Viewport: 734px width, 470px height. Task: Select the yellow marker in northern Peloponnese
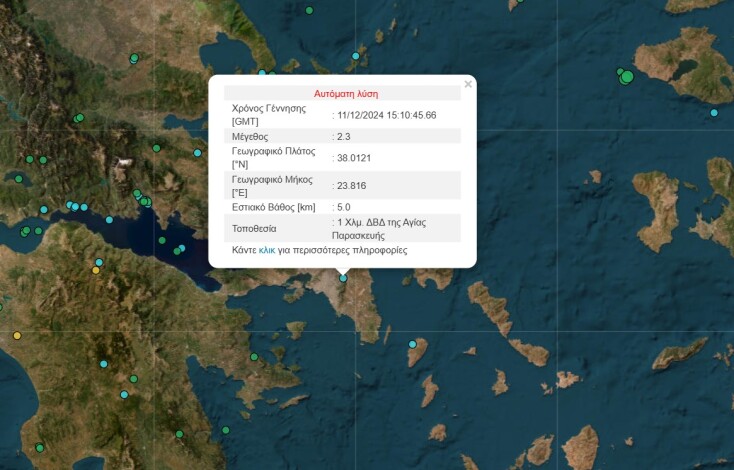click(x=96, y=270)
